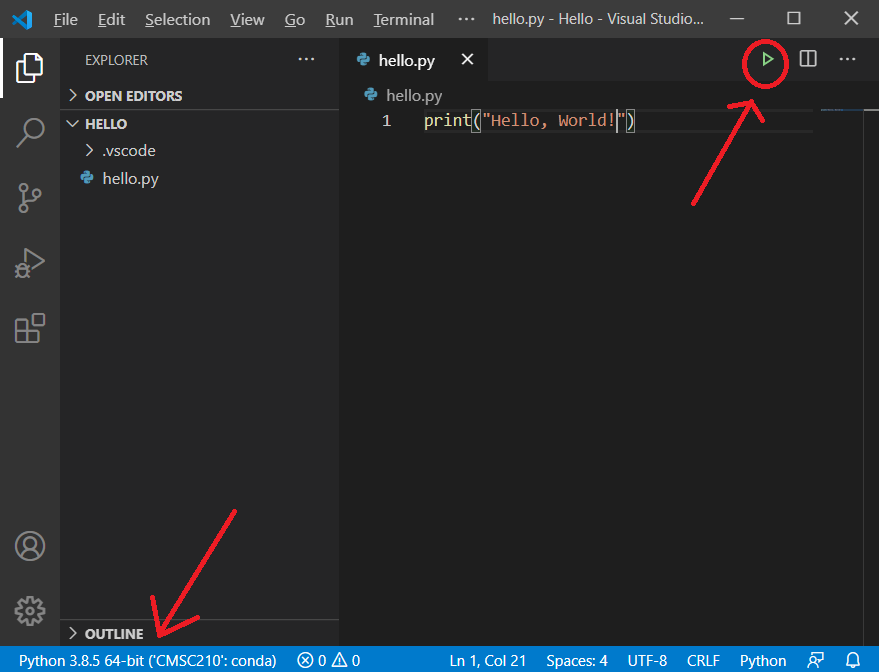This screenshot has width=879, height=672.
Task: Open the View menu
Action: (x=247, y=19)
